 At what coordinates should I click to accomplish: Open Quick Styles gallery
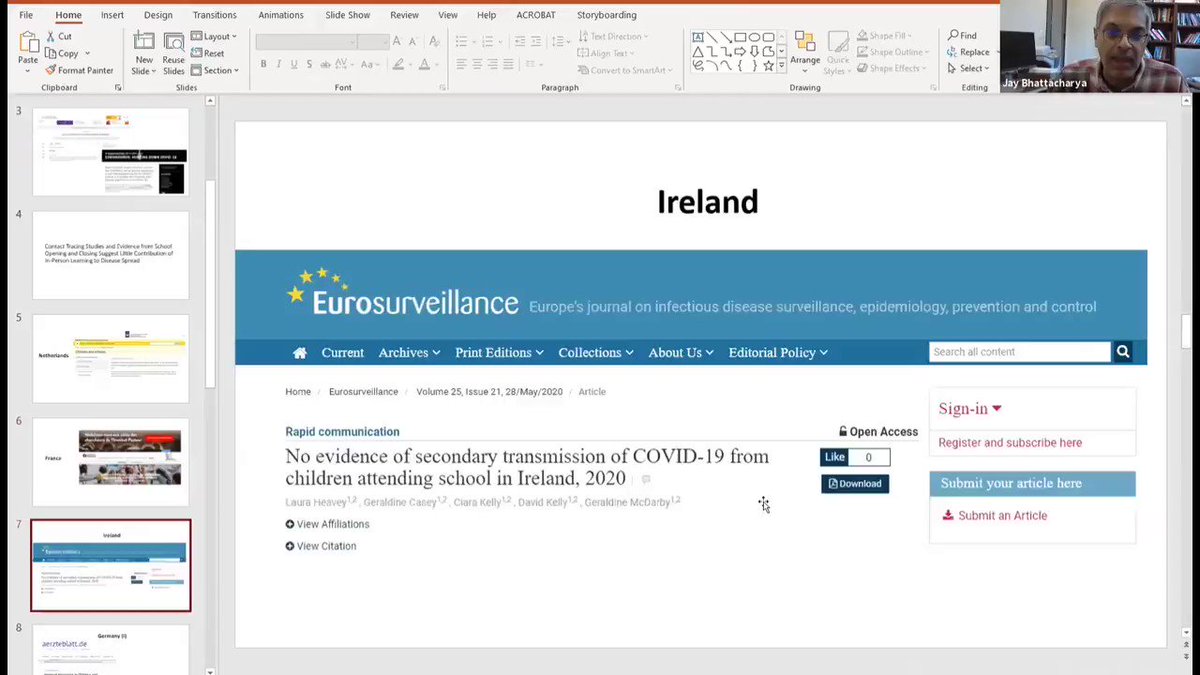[x=837, y=52]
